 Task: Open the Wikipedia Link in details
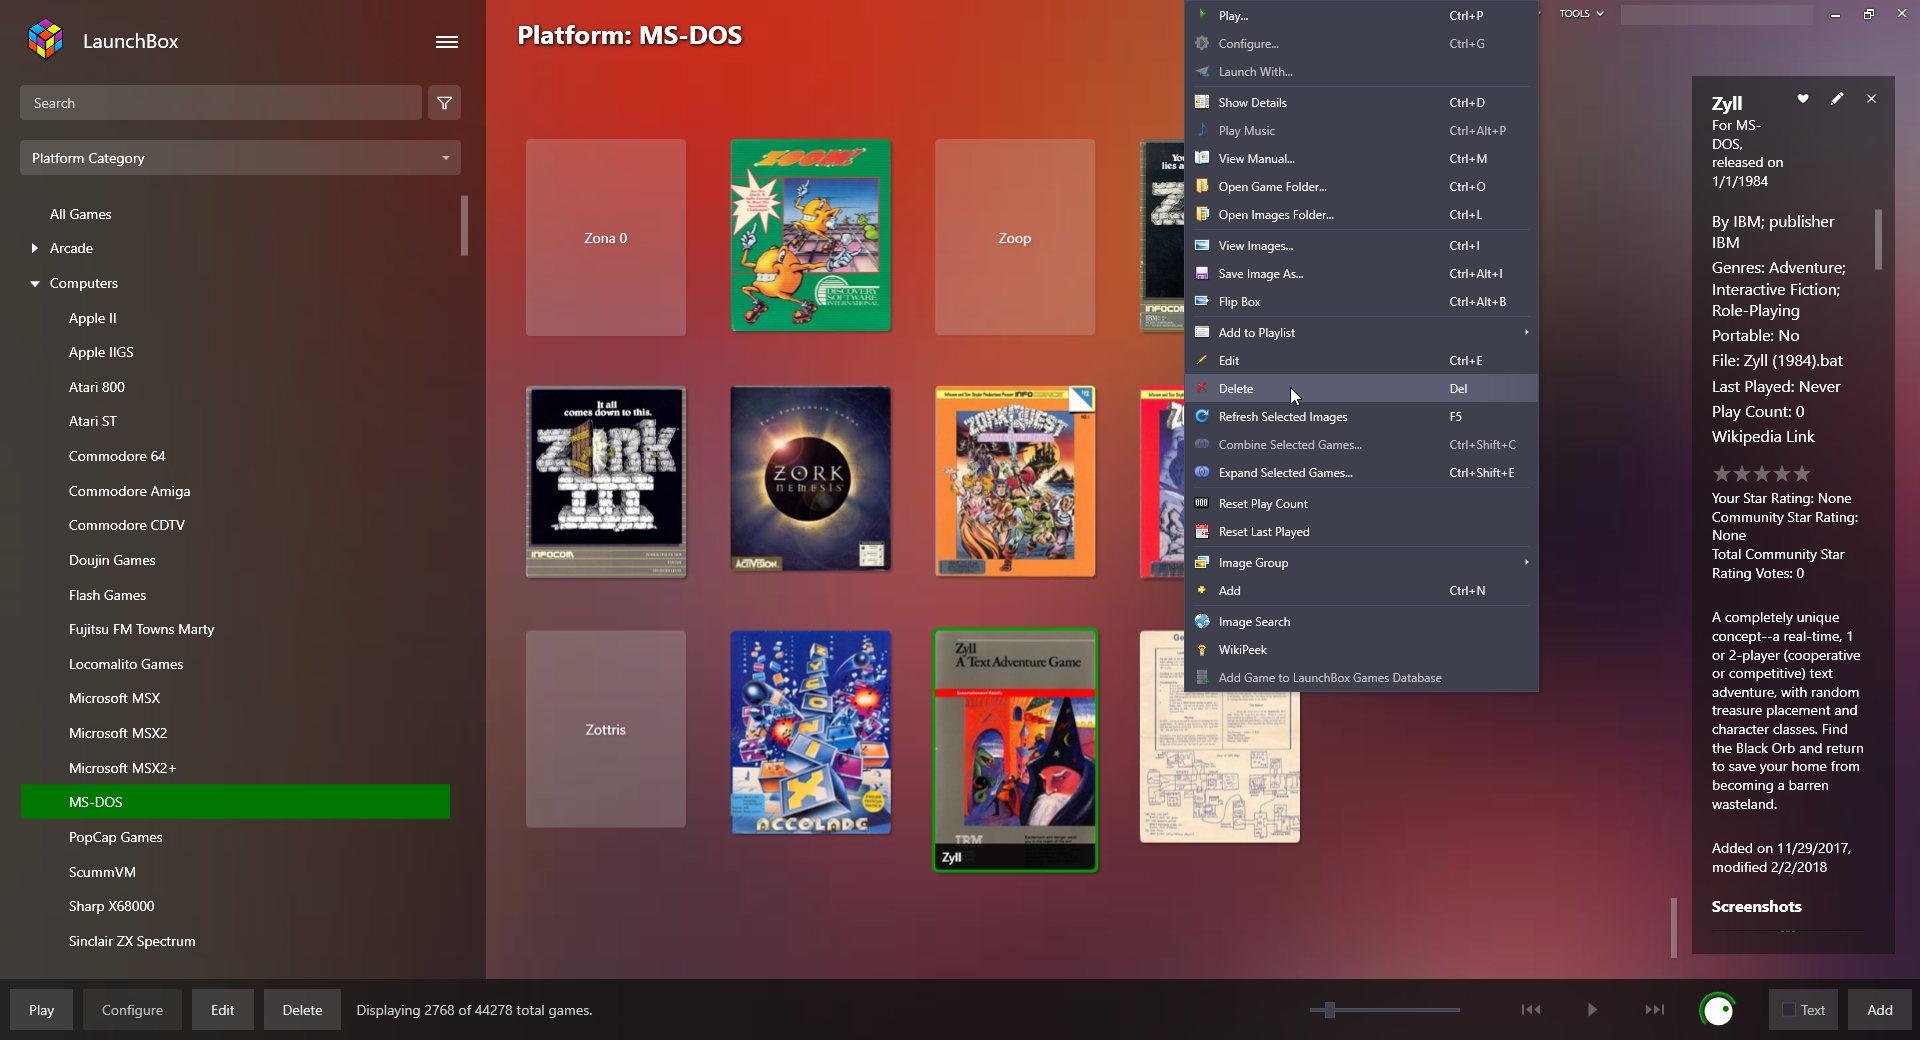pos(1762,436)
